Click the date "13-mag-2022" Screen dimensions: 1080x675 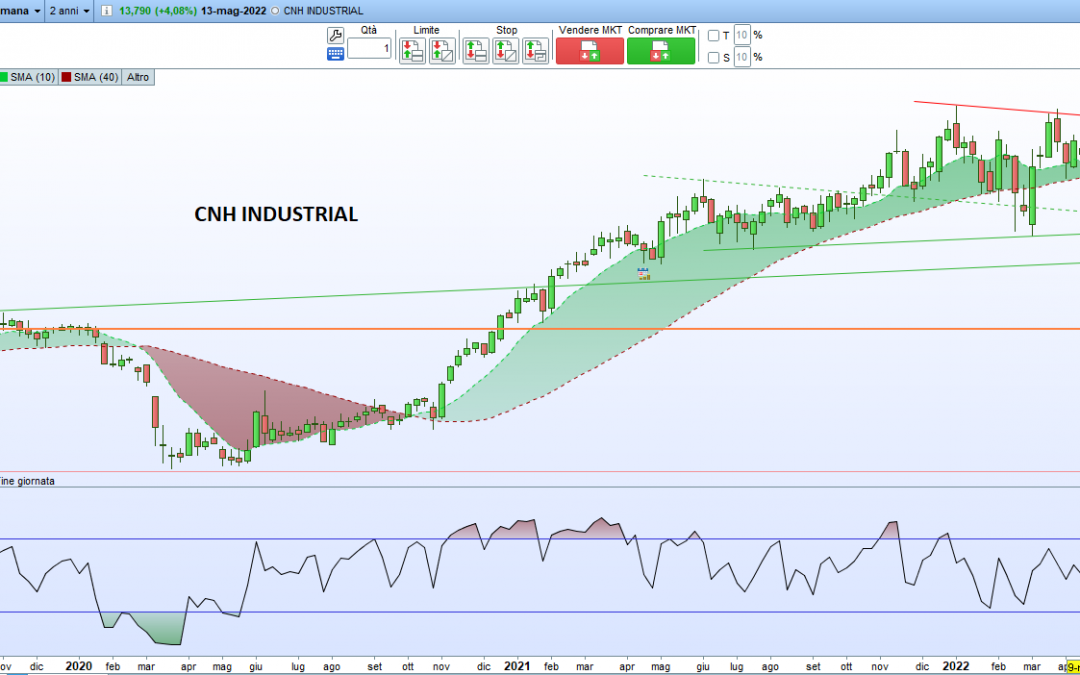point(233,11)
